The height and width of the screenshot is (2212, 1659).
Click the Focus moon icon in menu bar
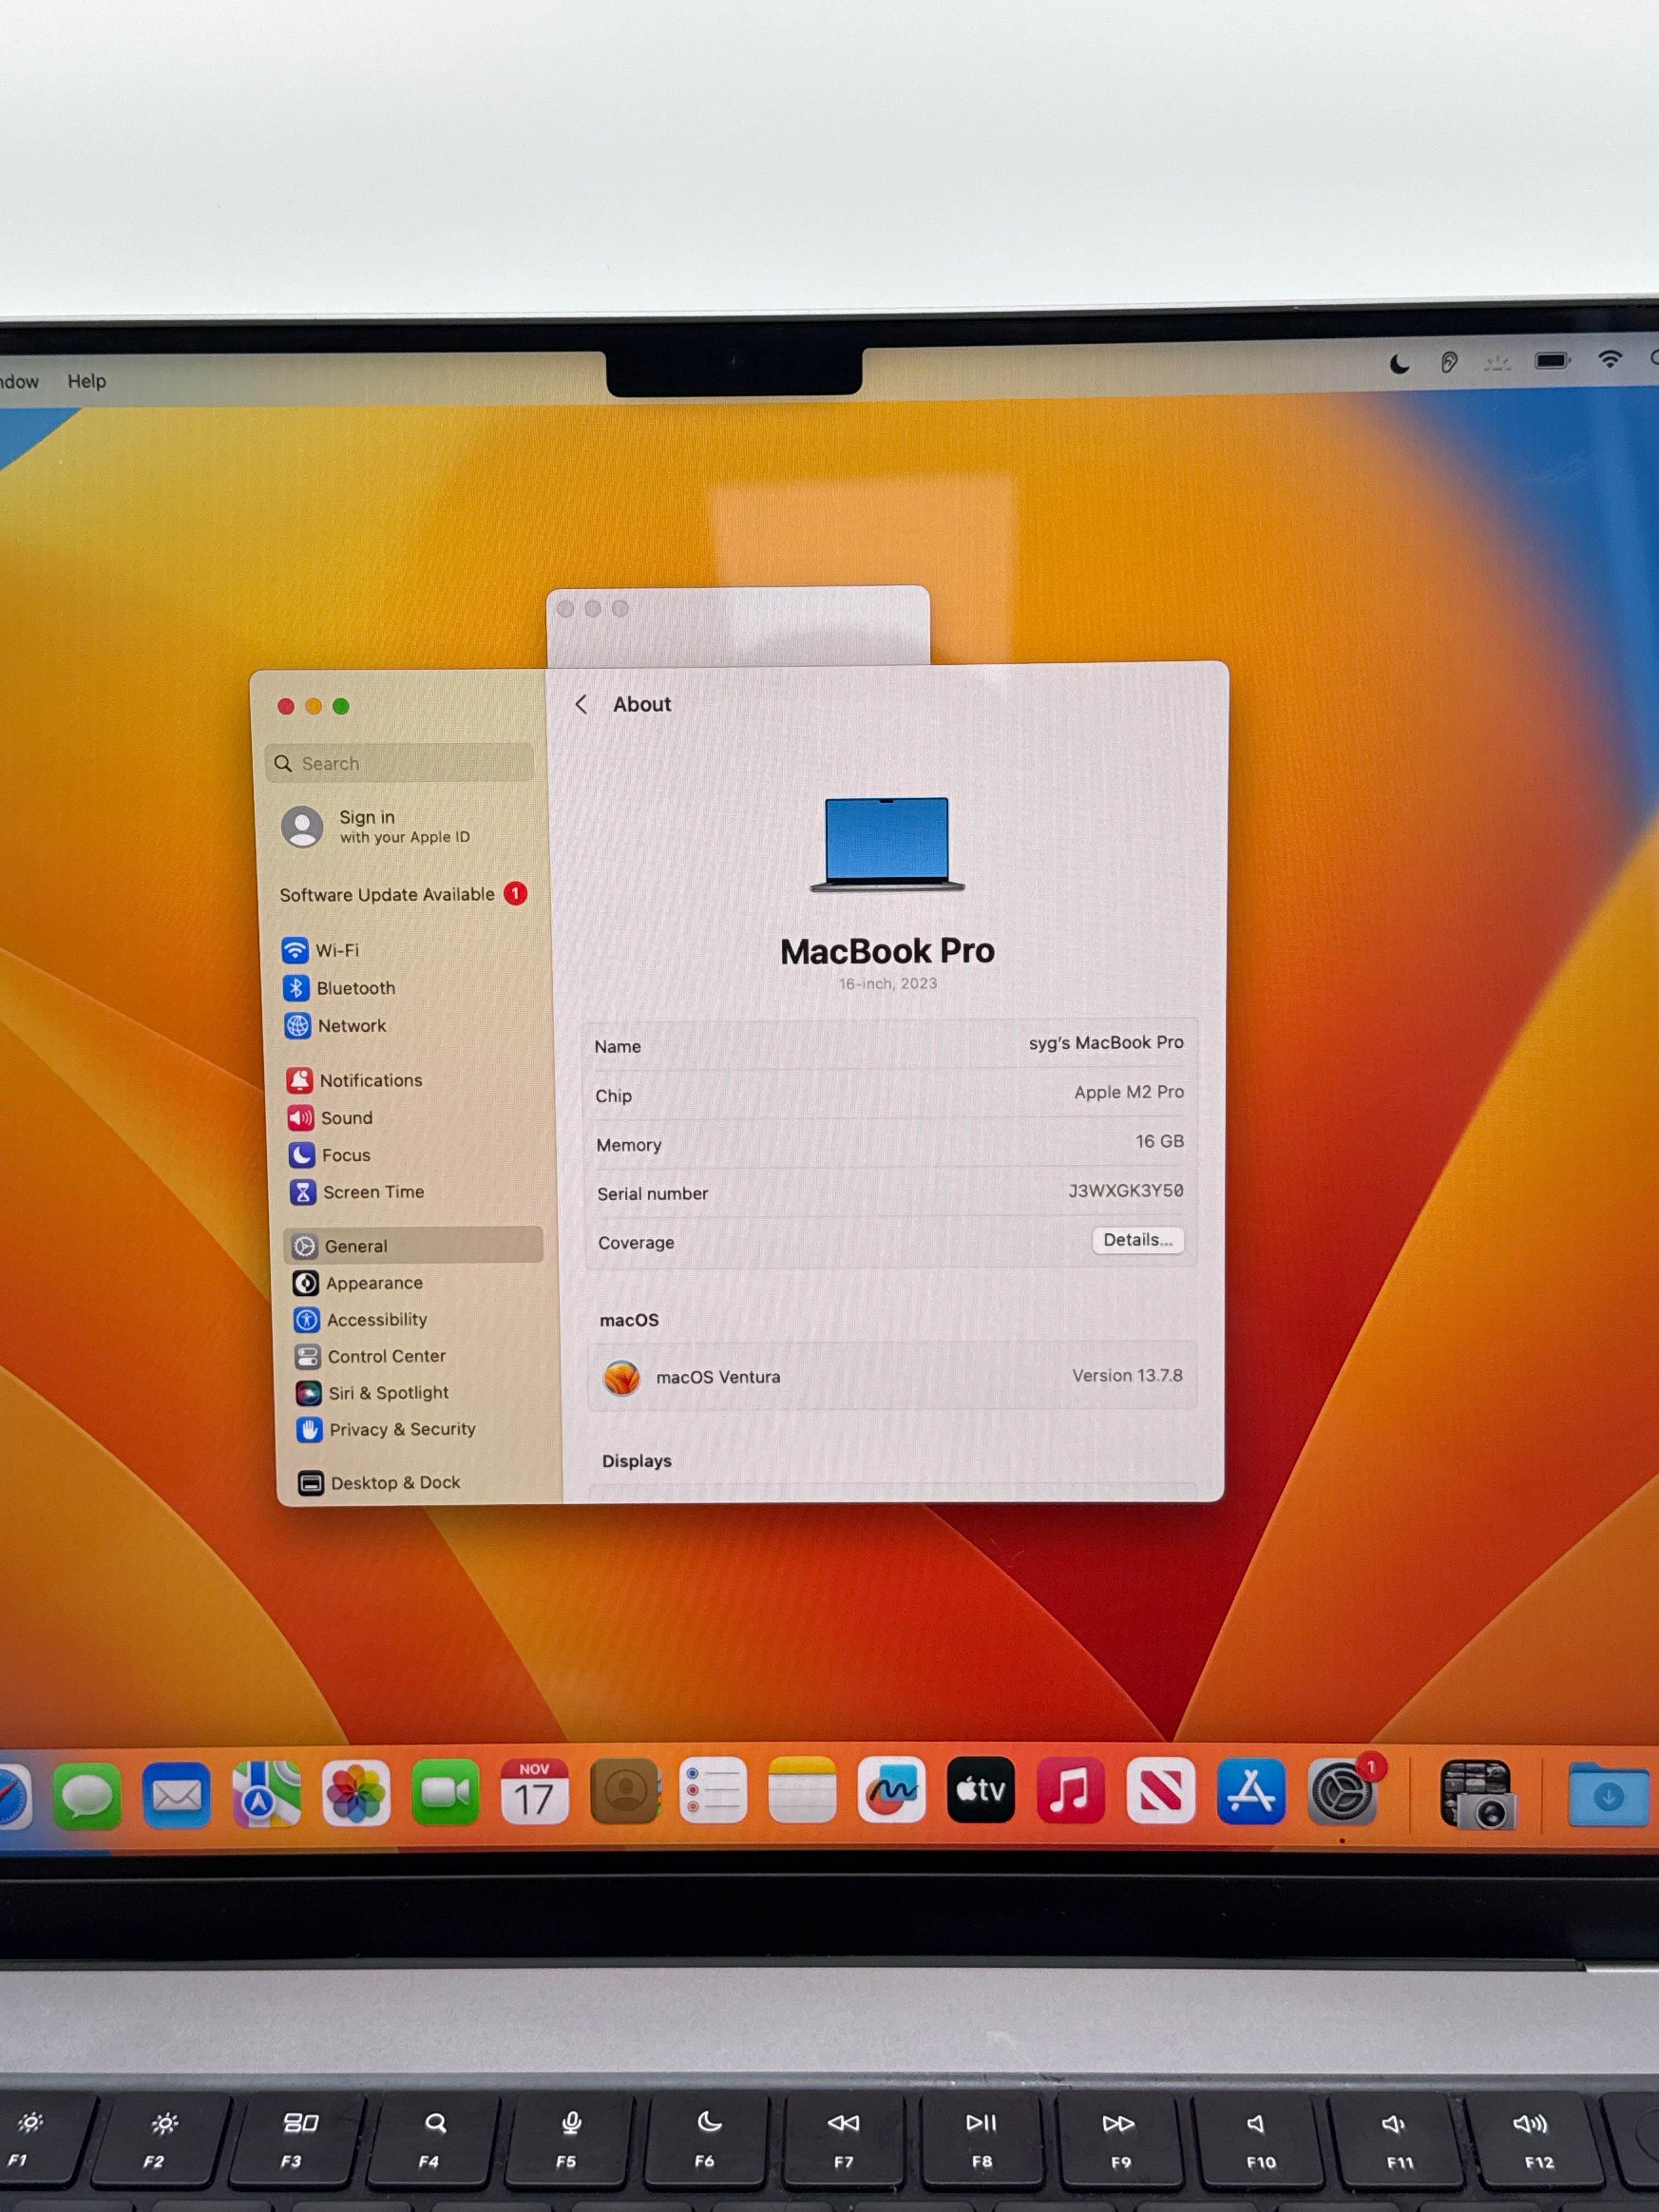tap(1400, 363)
